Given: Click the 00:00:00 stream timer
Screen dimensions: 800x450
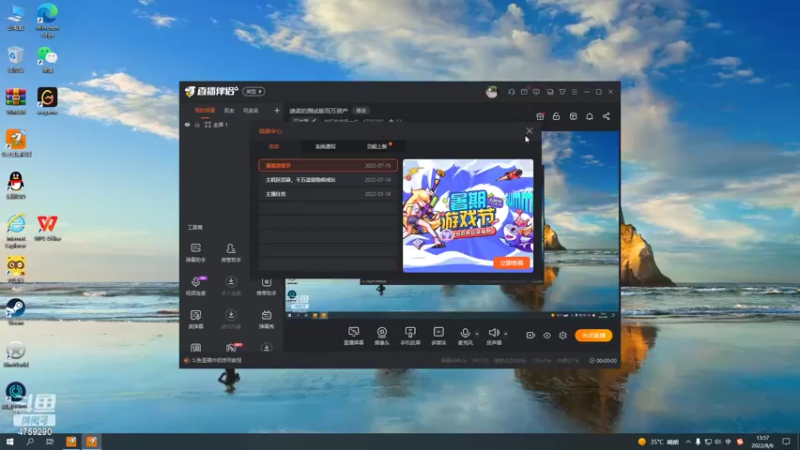Looking at the screenshot, I should tap(603, 360).
